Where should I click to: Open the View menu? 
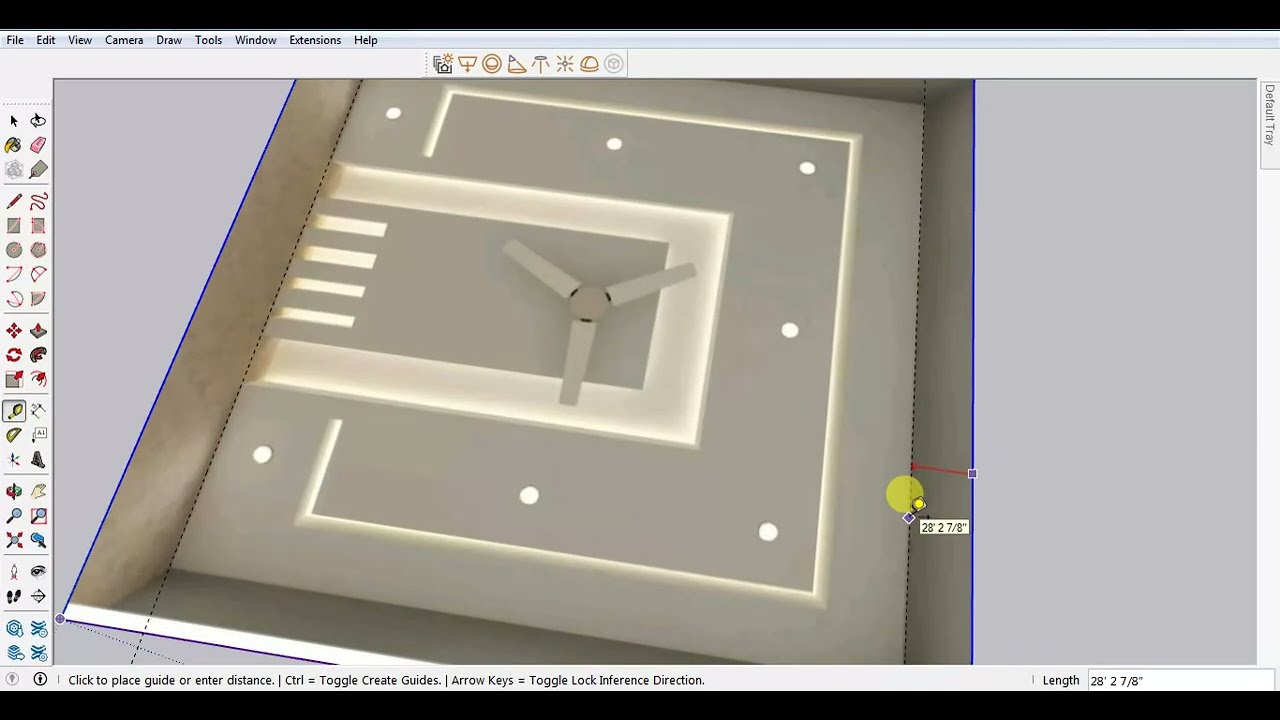(80, 40)
